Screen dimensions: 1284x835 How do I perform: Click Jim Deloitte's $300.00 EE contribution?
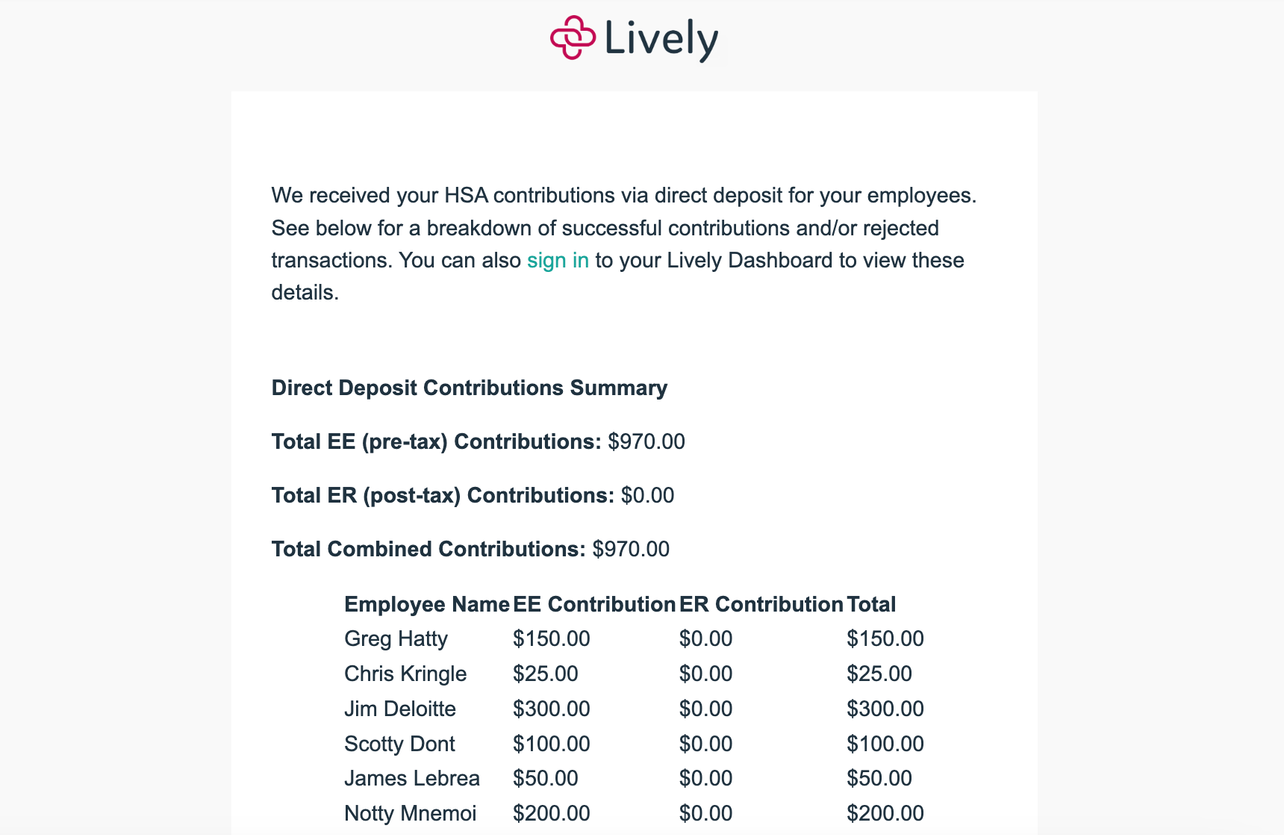click(x=551, y=709)
